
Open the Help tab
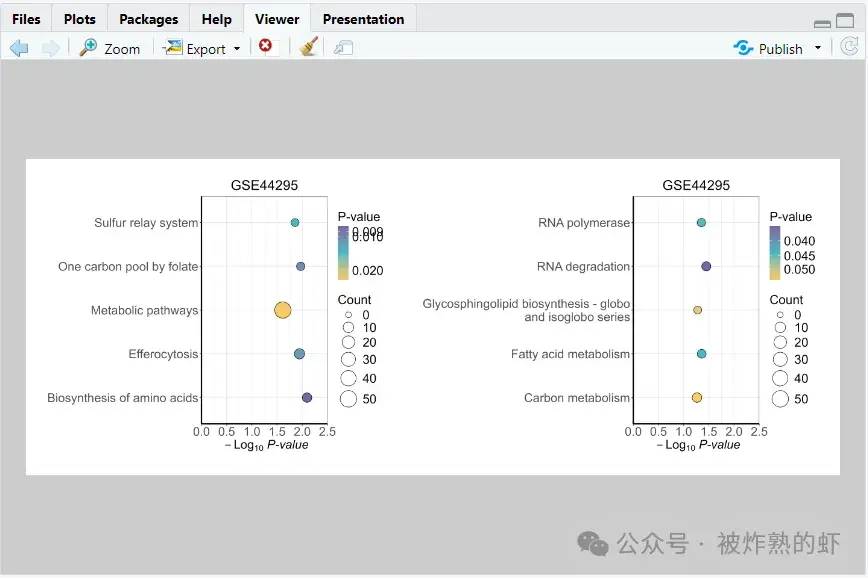(x=216, y=18)
